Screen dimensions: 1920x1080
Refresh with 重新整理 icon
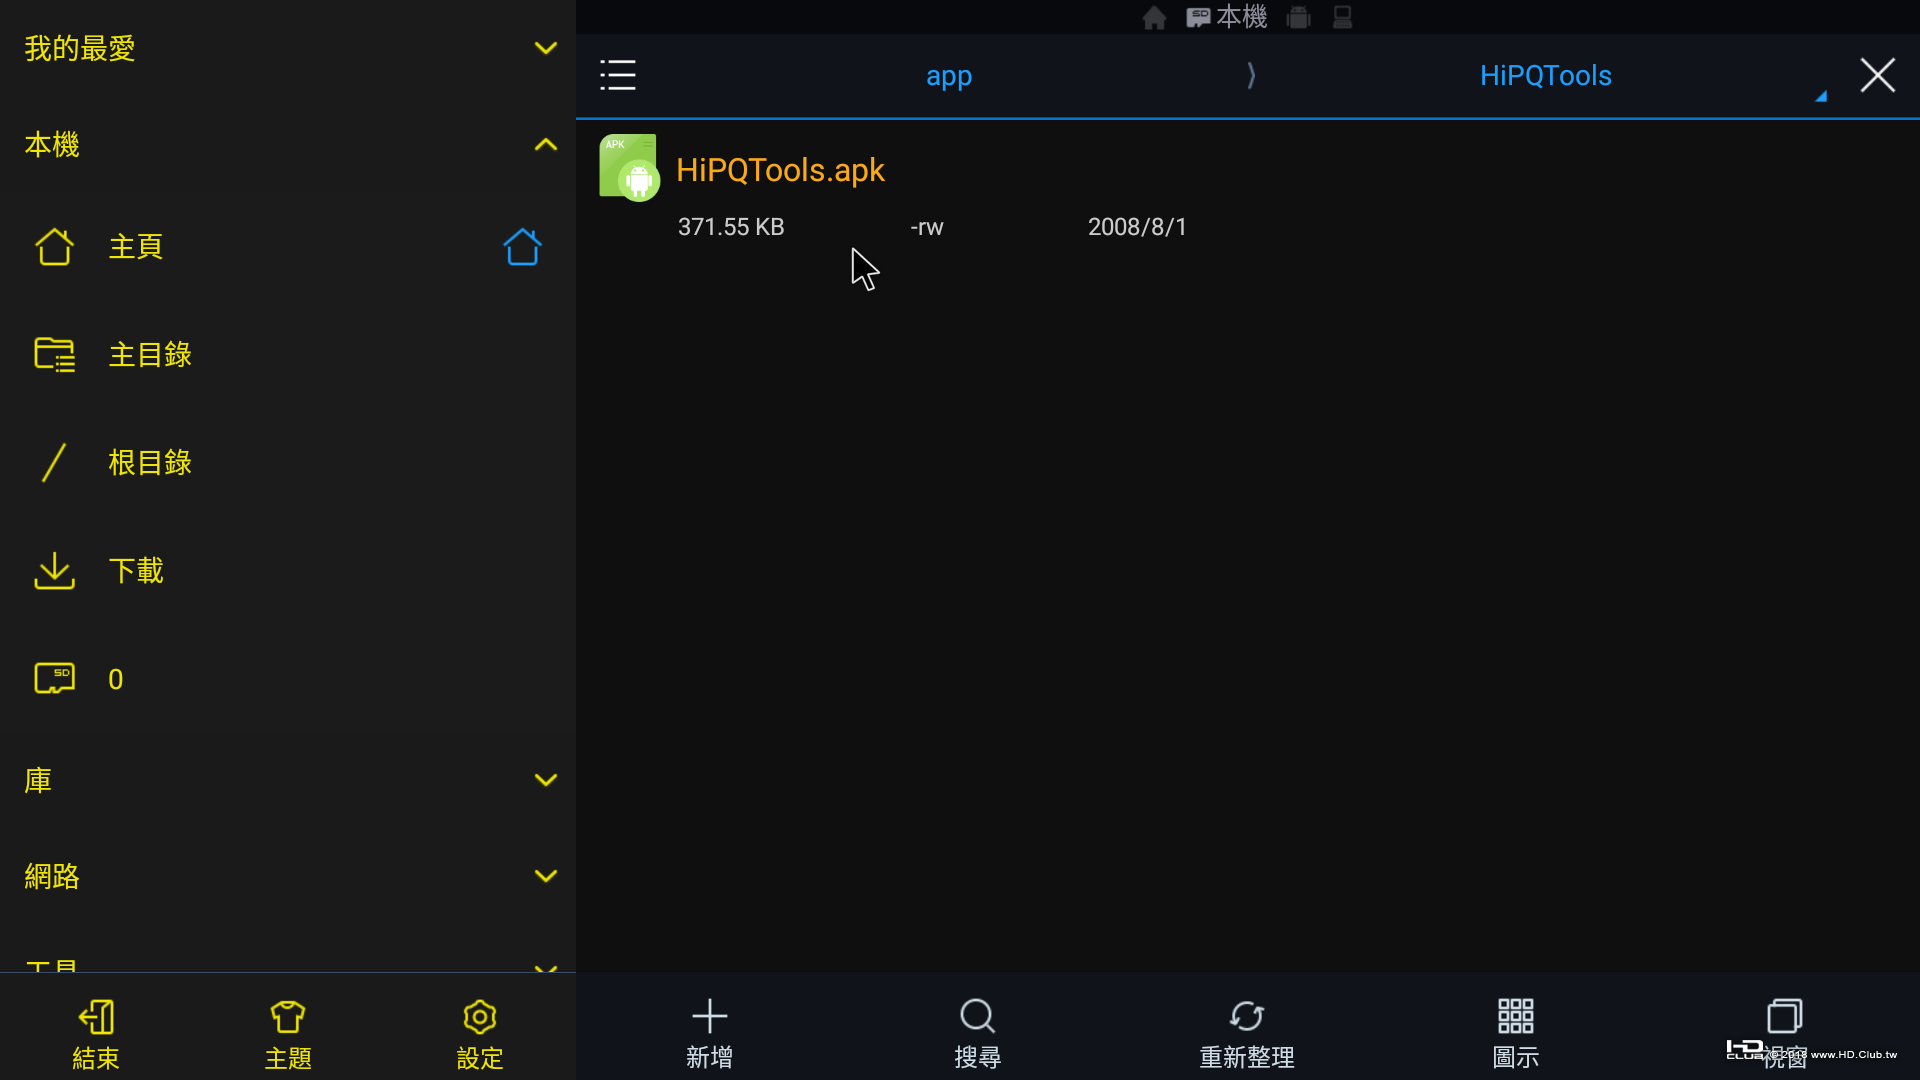(1246, 1016)
